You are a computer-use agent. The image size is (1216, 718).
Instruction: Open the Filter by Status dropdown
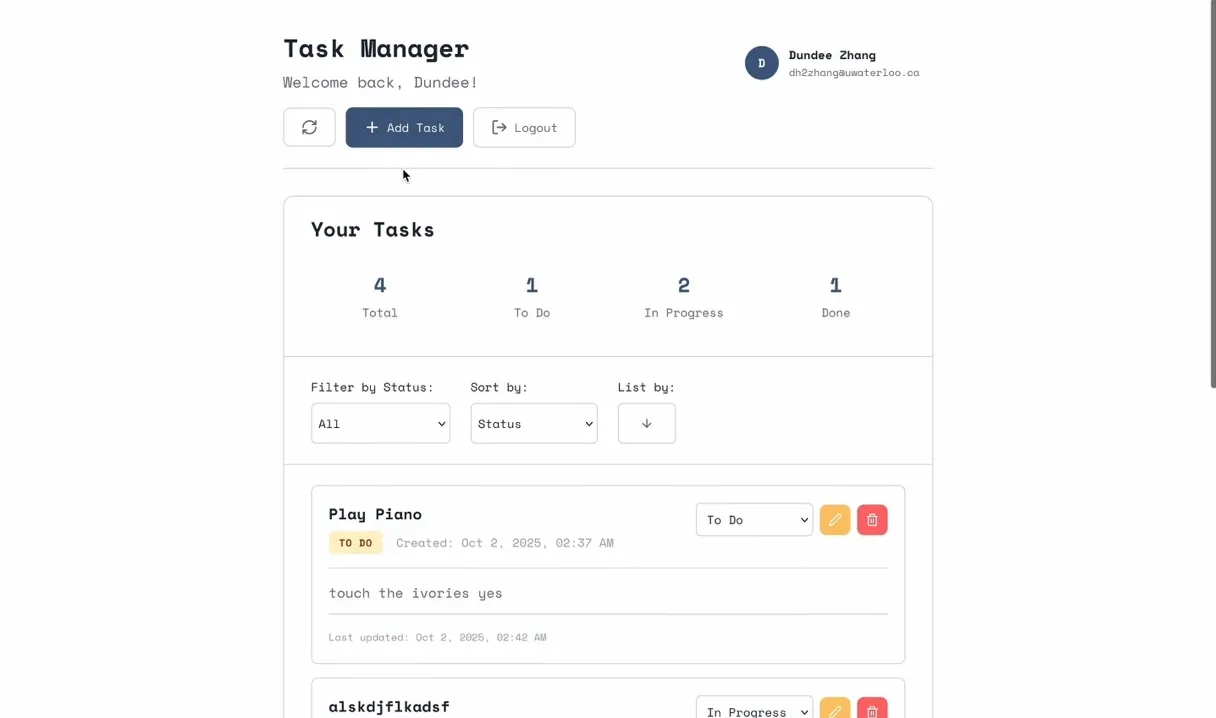pos(380,423)
